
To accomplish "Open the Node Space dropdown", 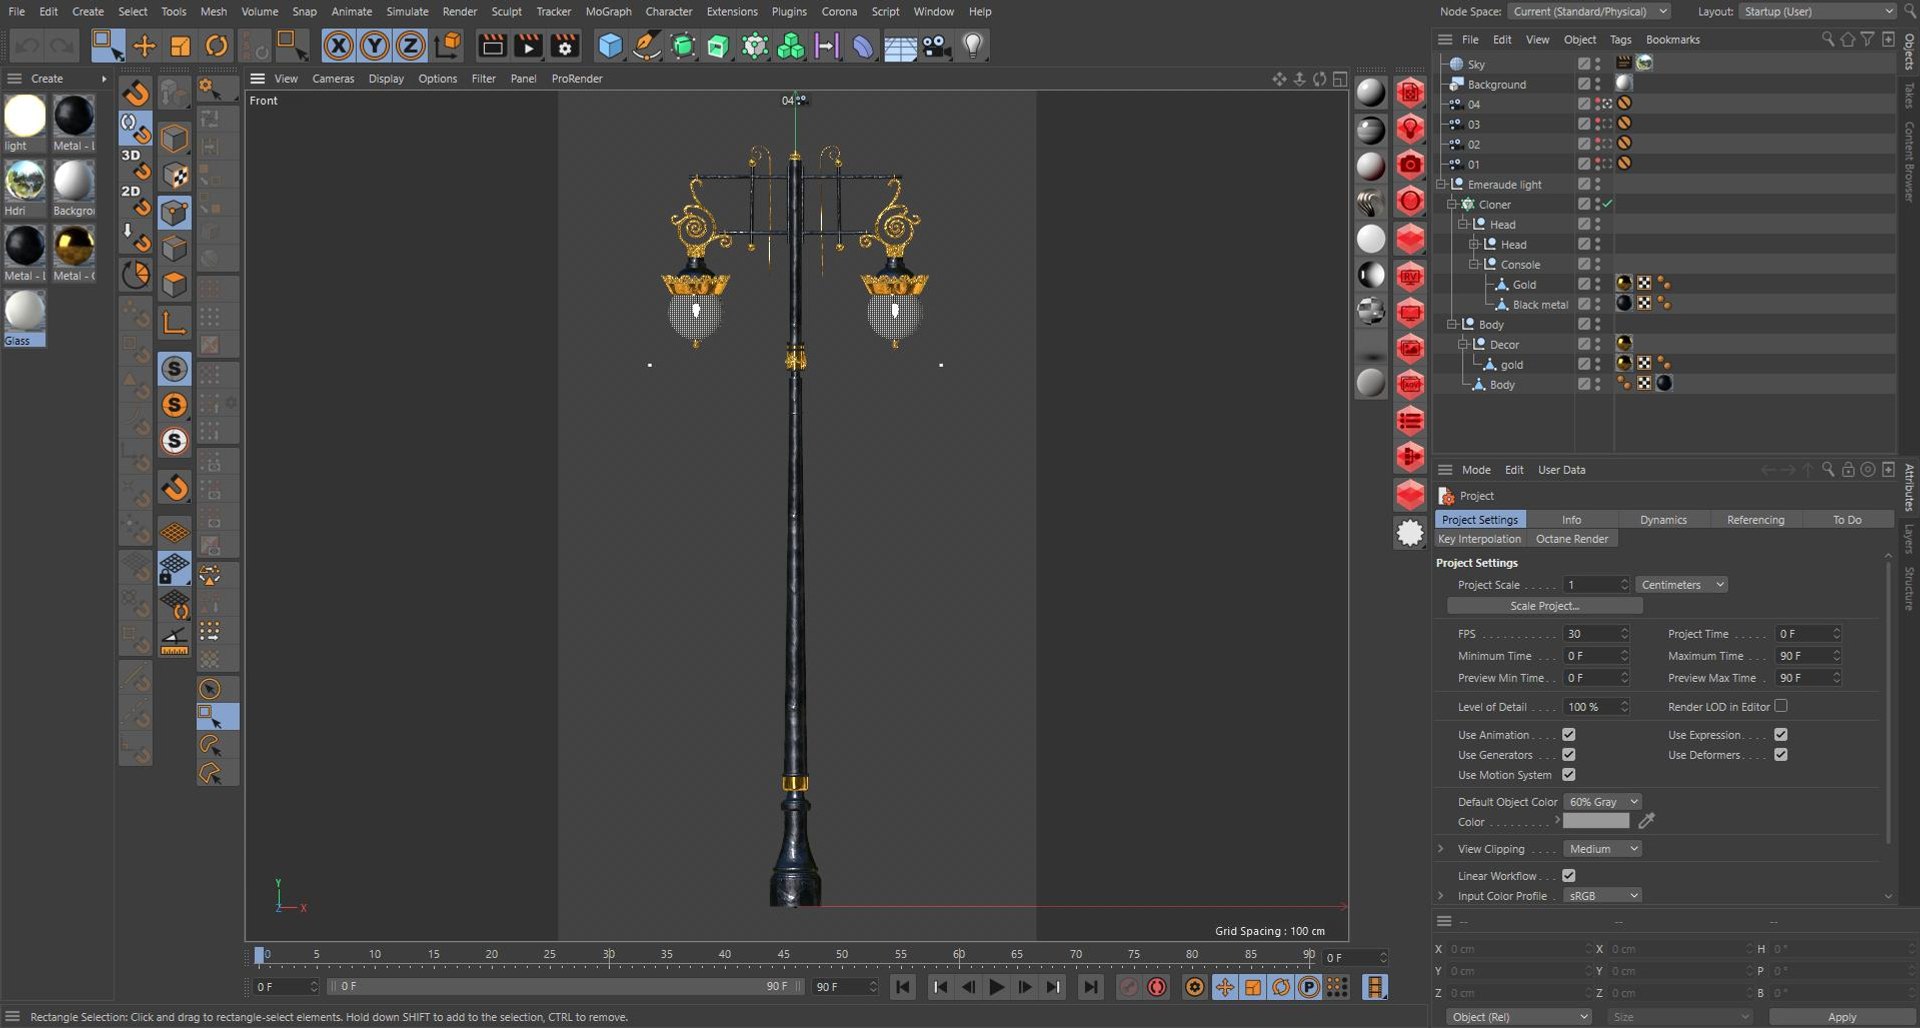I will (1589, 11).
